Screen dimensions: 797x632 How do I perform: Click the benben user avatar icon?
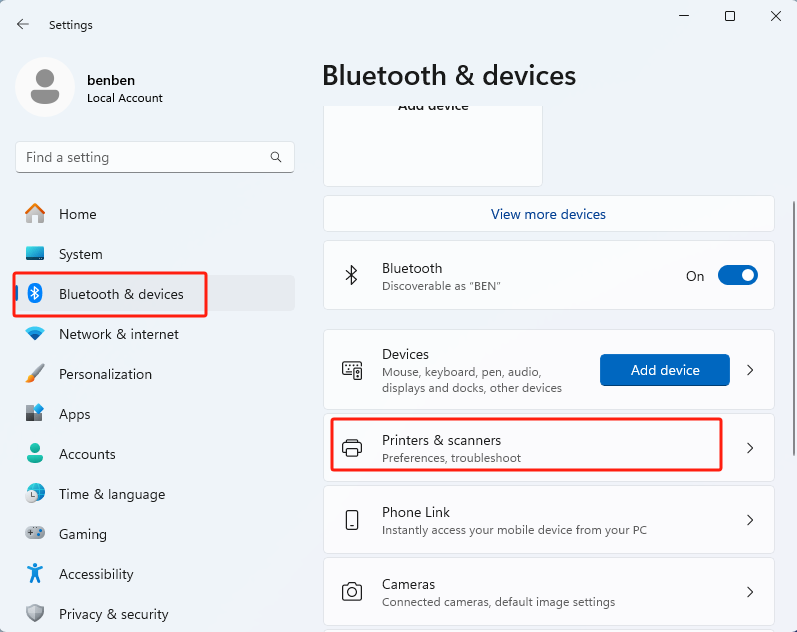[45, 87]
